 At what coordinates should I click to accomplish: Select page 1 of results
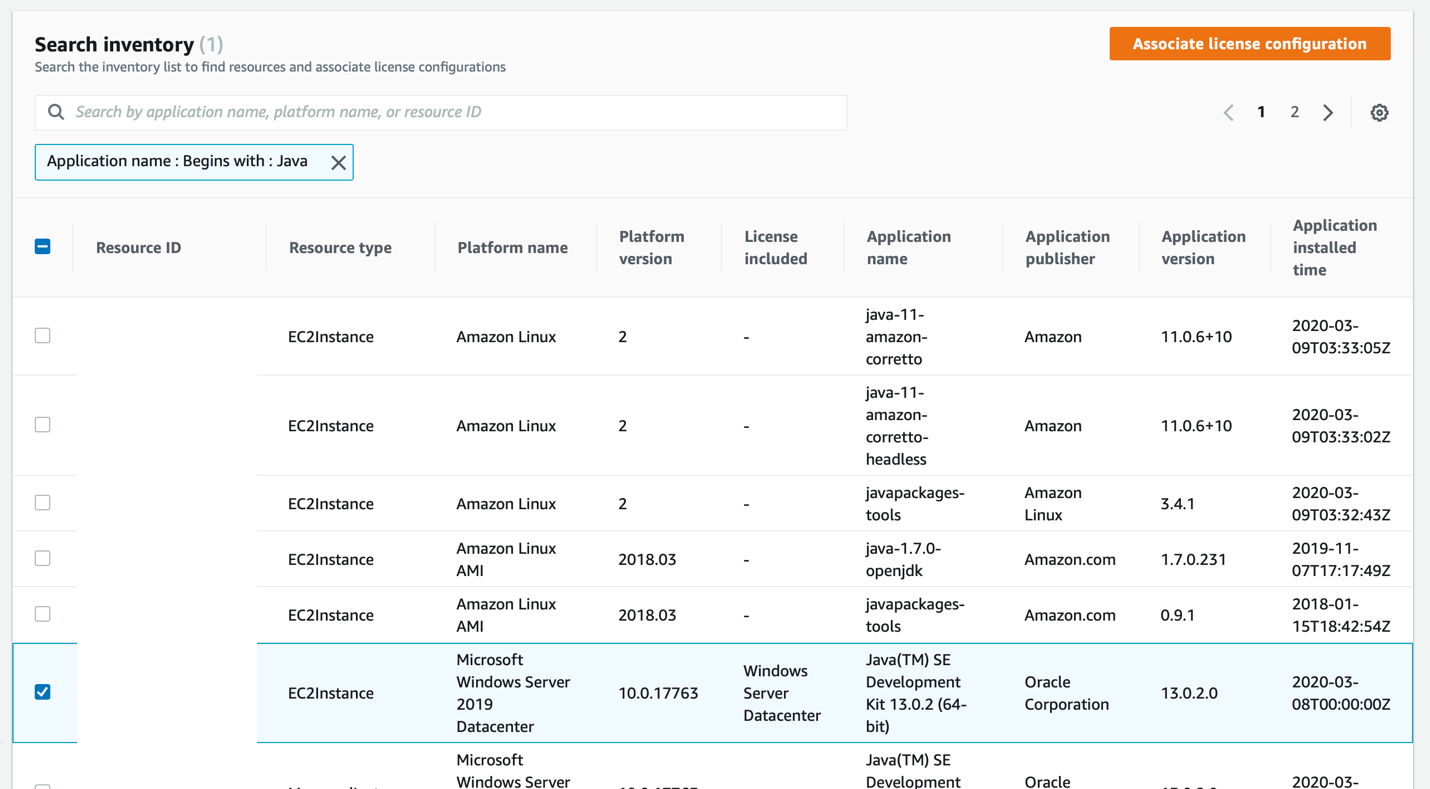[x=1261, y=112]
